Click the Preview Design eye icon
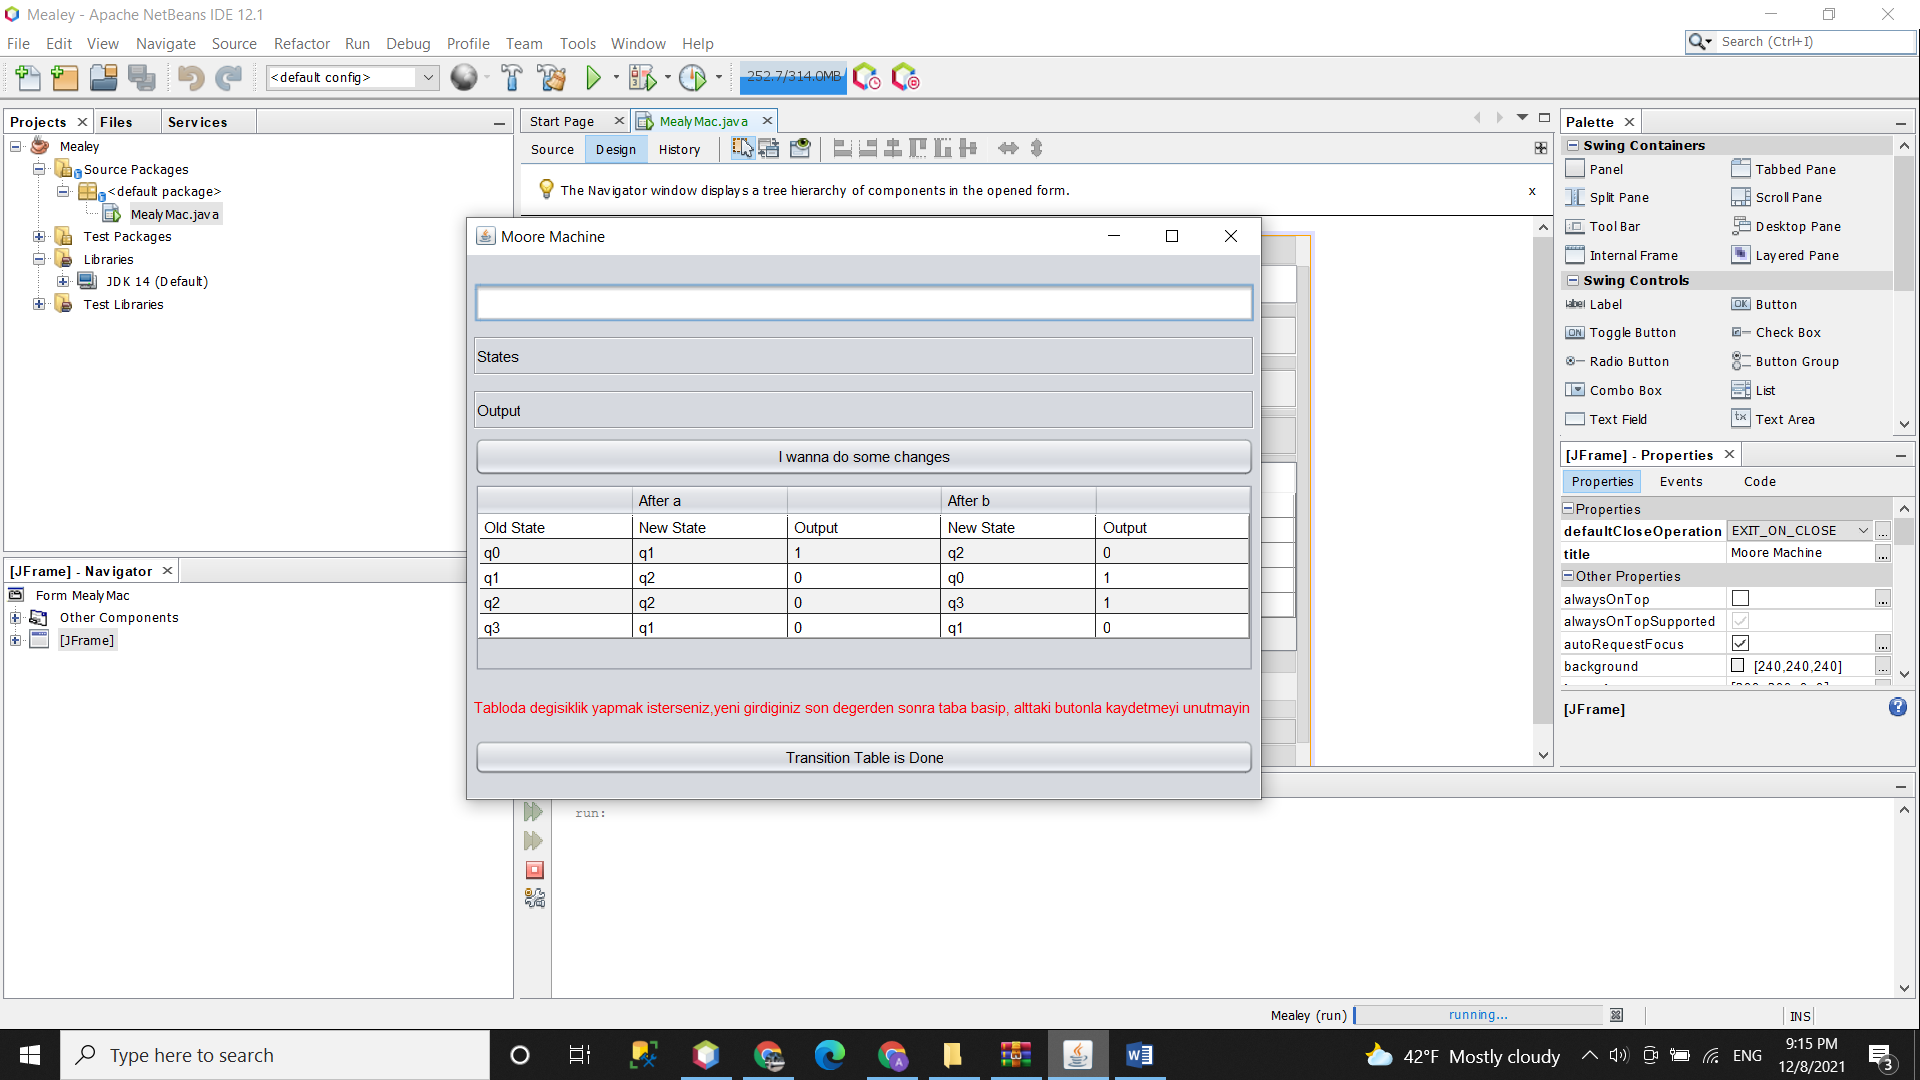 tap(799, 148)
